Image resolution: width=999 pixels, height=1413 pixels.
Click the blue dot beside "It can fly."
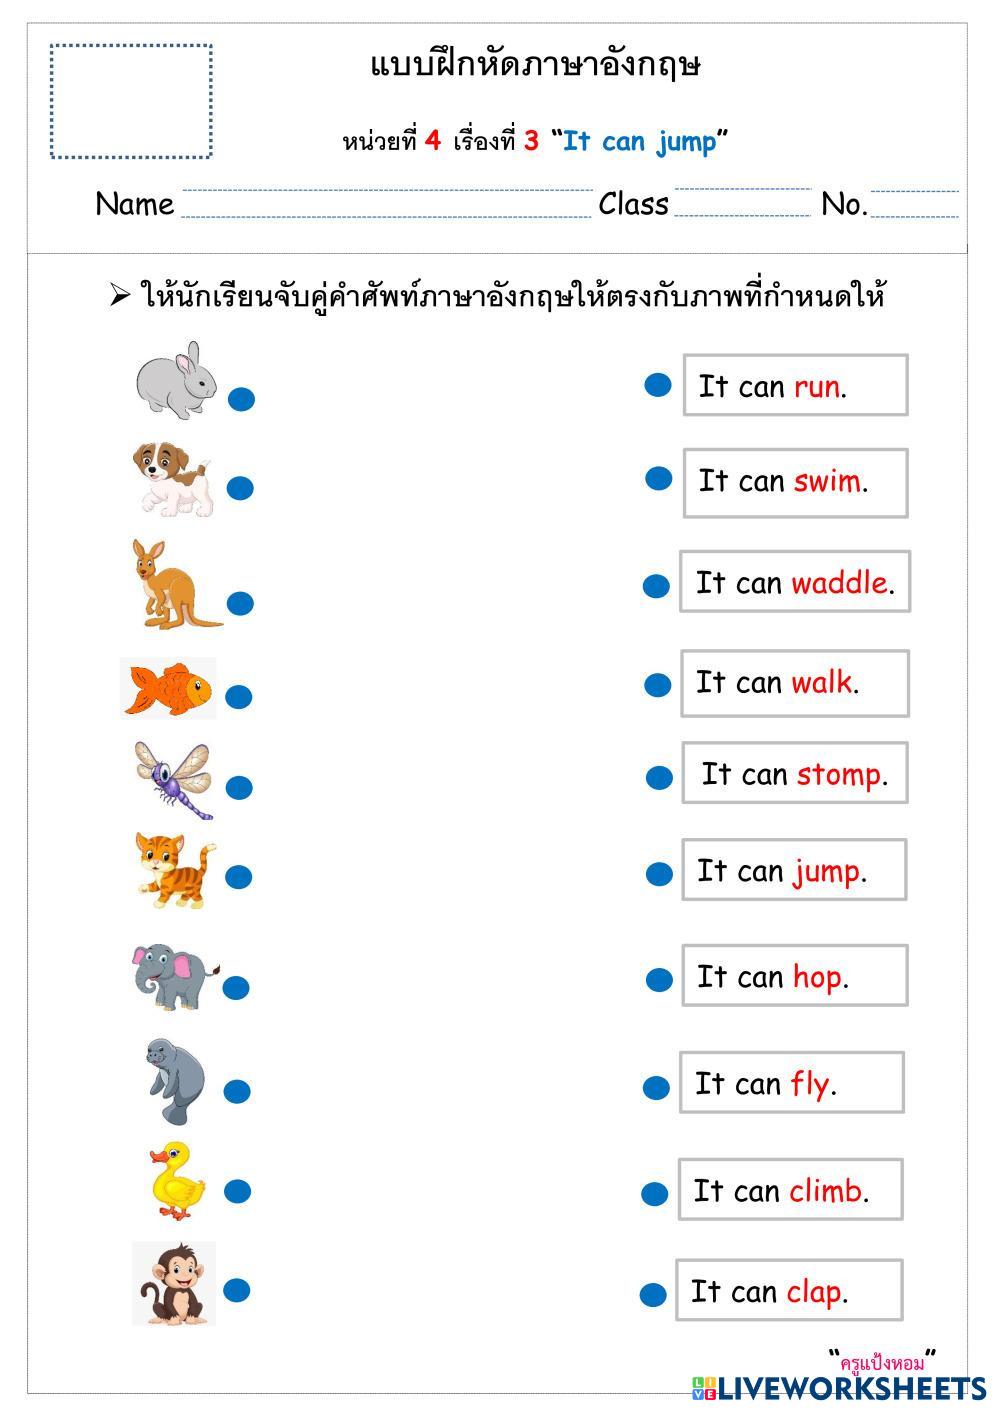(656, 1087)
